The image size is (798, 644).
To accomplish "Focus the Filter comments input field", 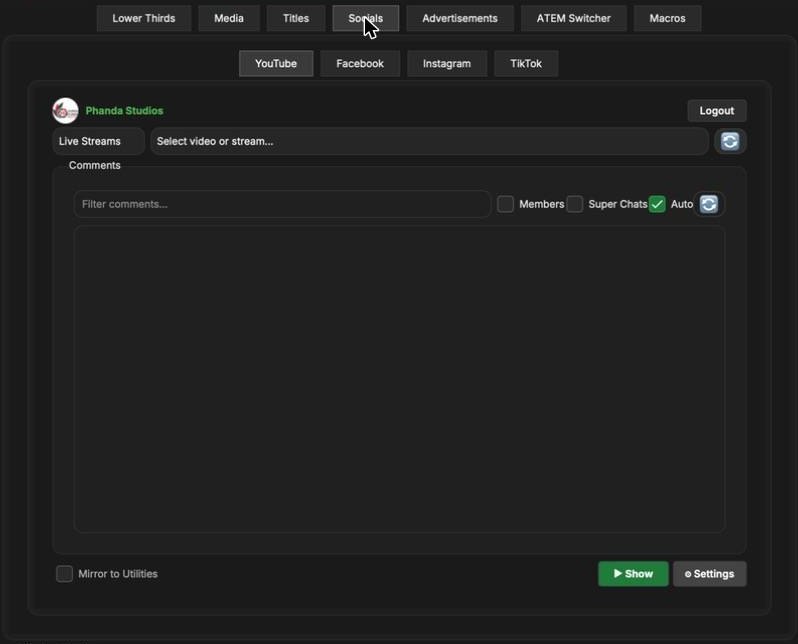I will pos(282,204).
